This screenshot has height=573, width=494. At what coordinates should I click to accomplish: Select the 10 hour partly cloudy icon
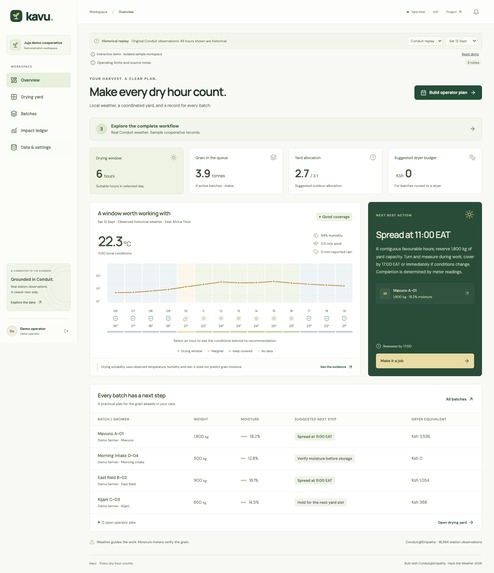(186, 319)
